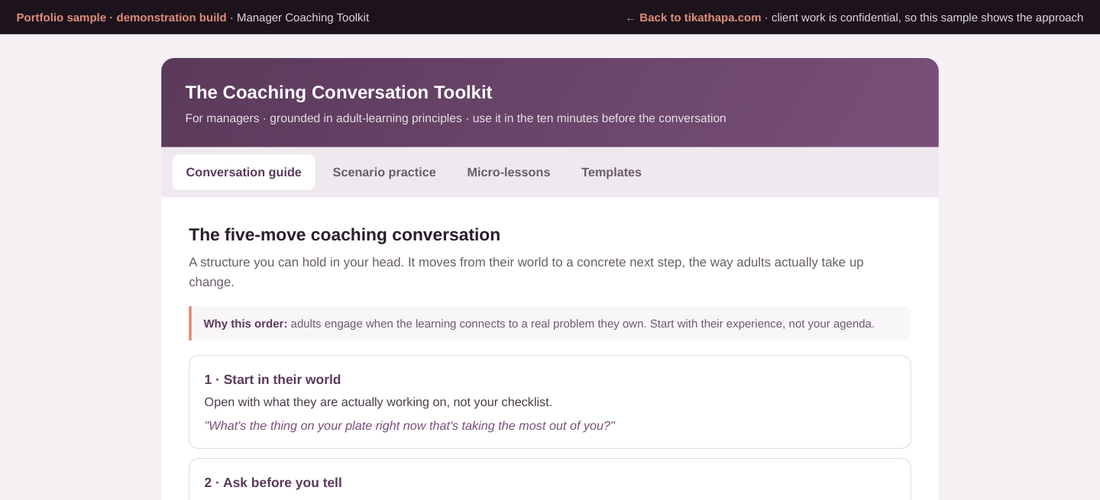Click 'The Coaching Conversation Toolkit' title

339,93
